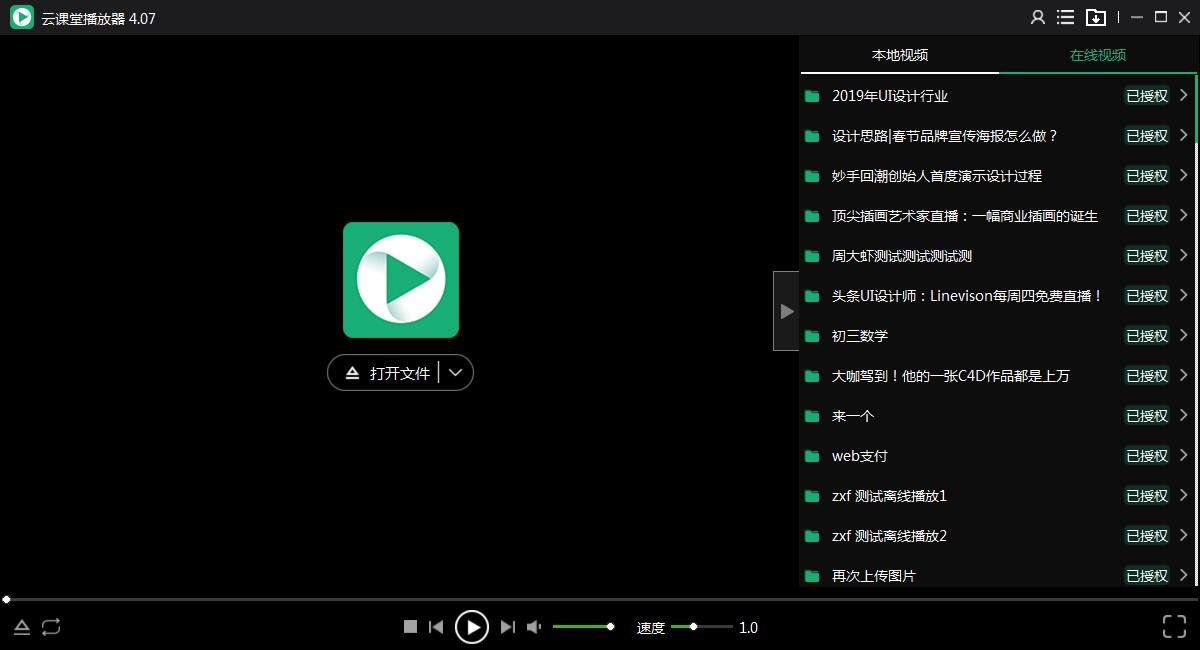
Task: Toggle loop playback mode
Action: [51, 627]
